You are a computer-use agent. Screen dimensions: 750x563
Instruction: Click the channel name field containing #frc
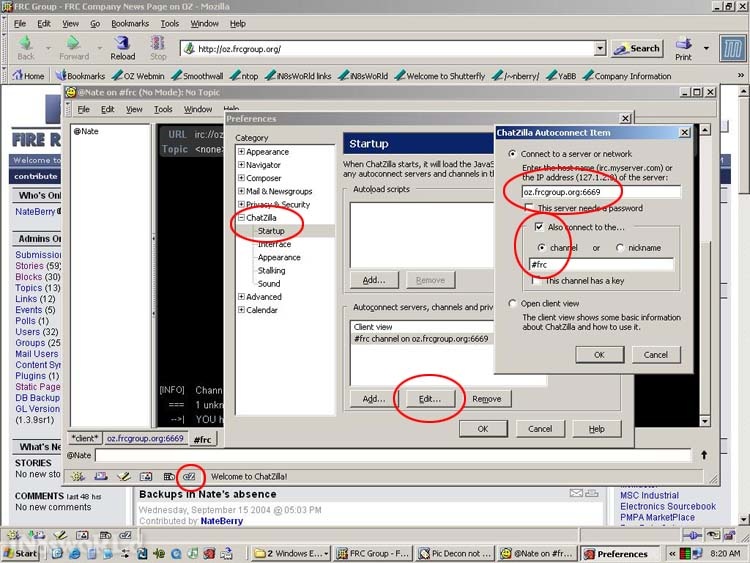coord(601,265)
